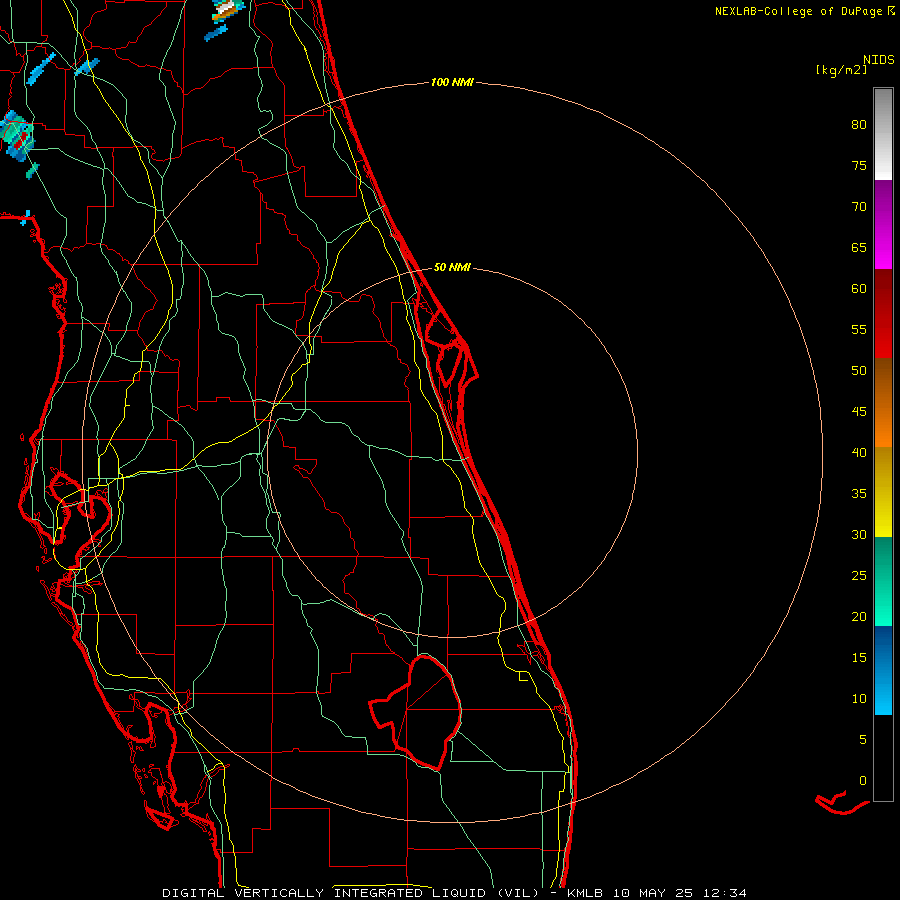The image size is (900, 900).
Task: Pick the blue color bar segment
Action: [883, 670]
